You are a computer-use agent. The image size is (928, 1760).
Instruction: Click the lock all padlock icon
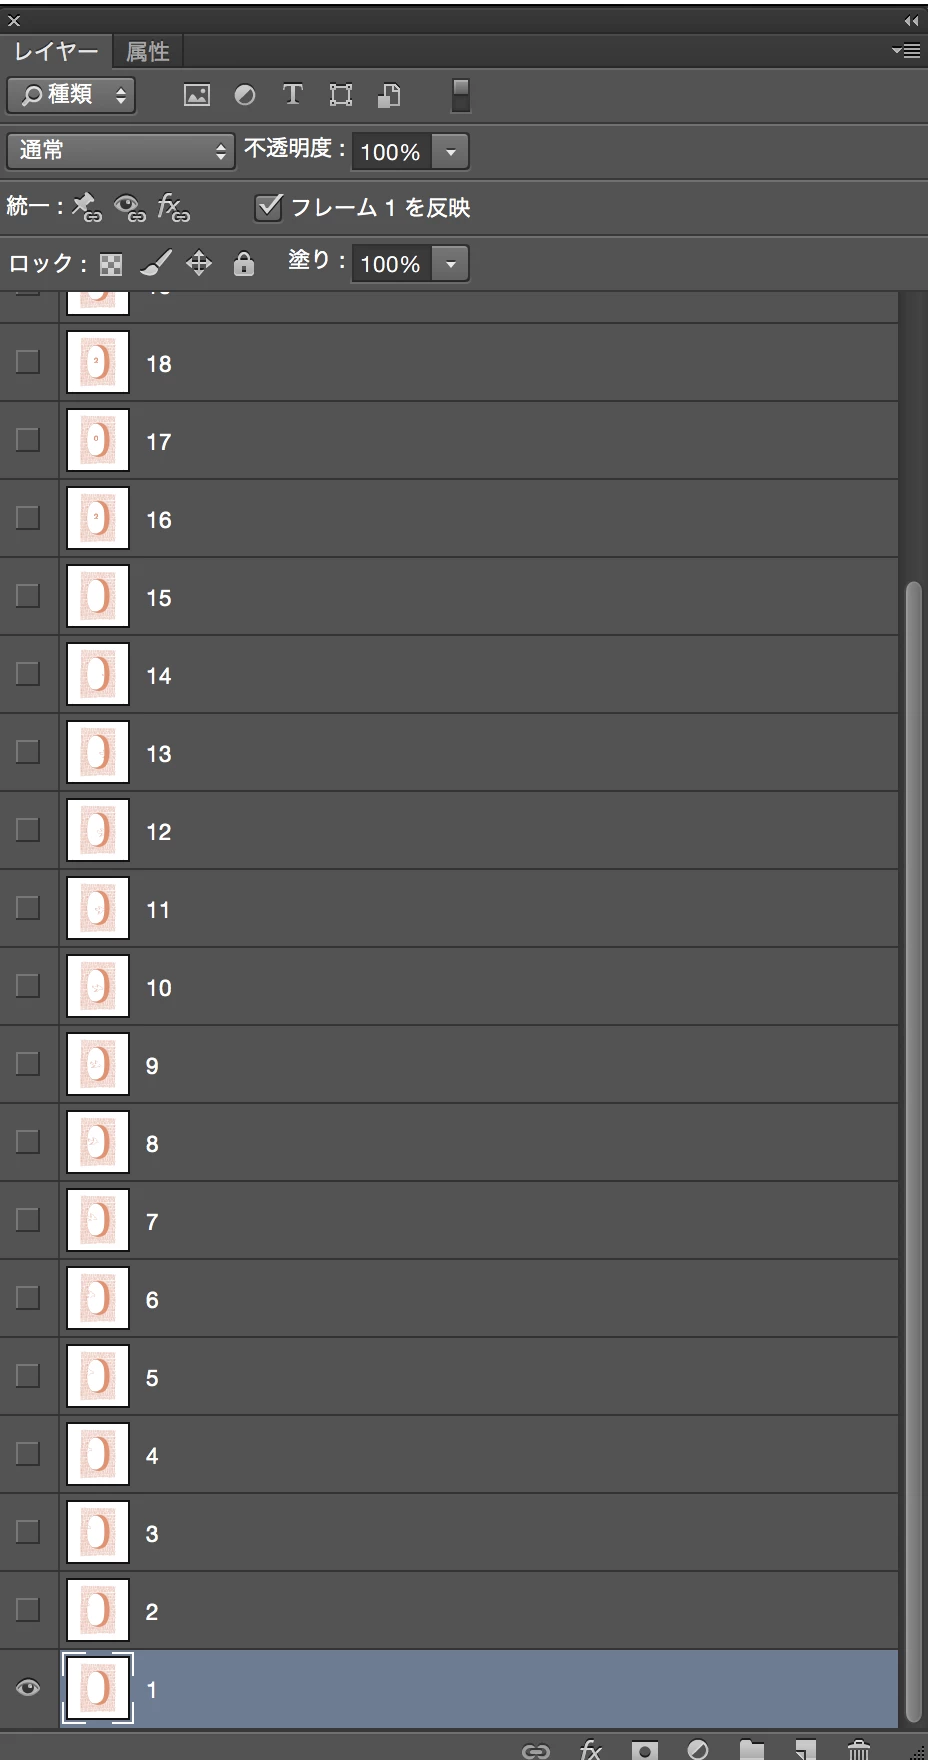point(244,264)
